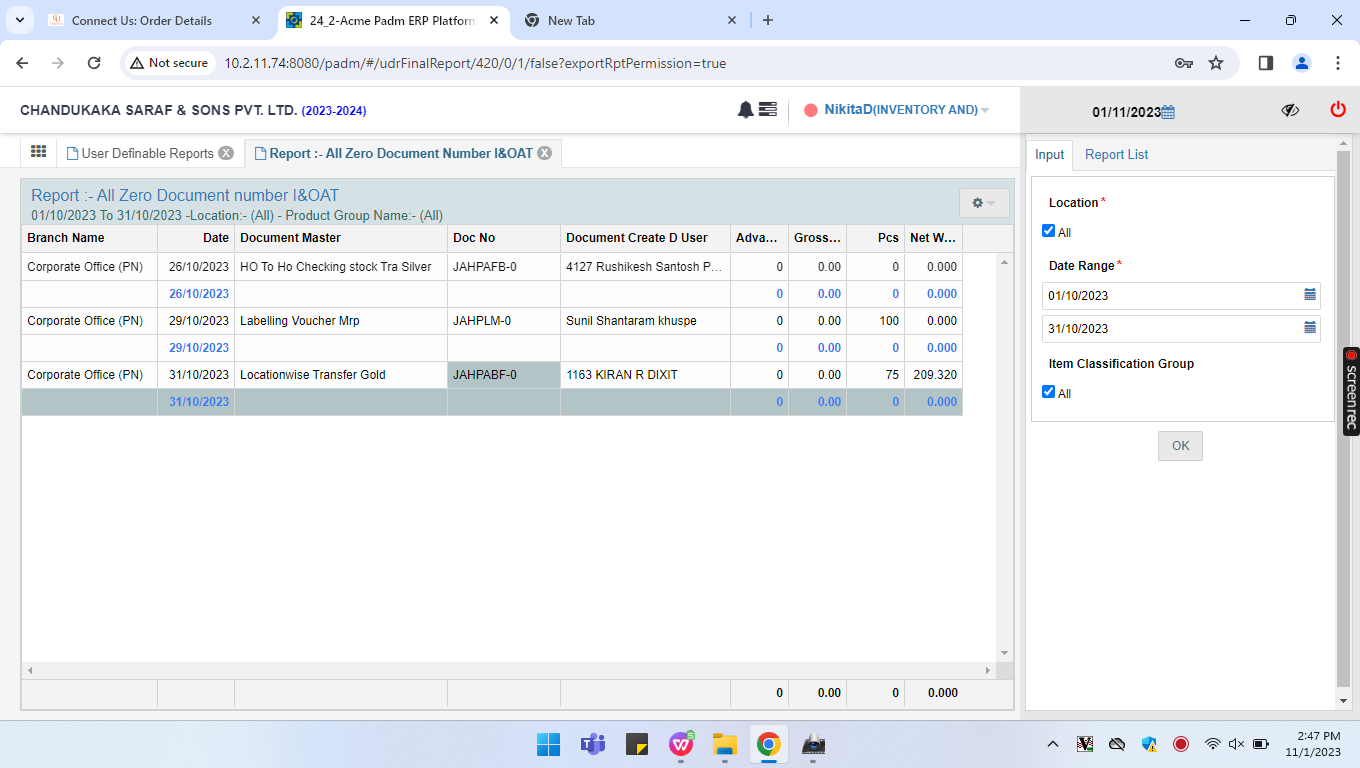
Task: Click the 209.320 net weight value
Action: point(935,375)
